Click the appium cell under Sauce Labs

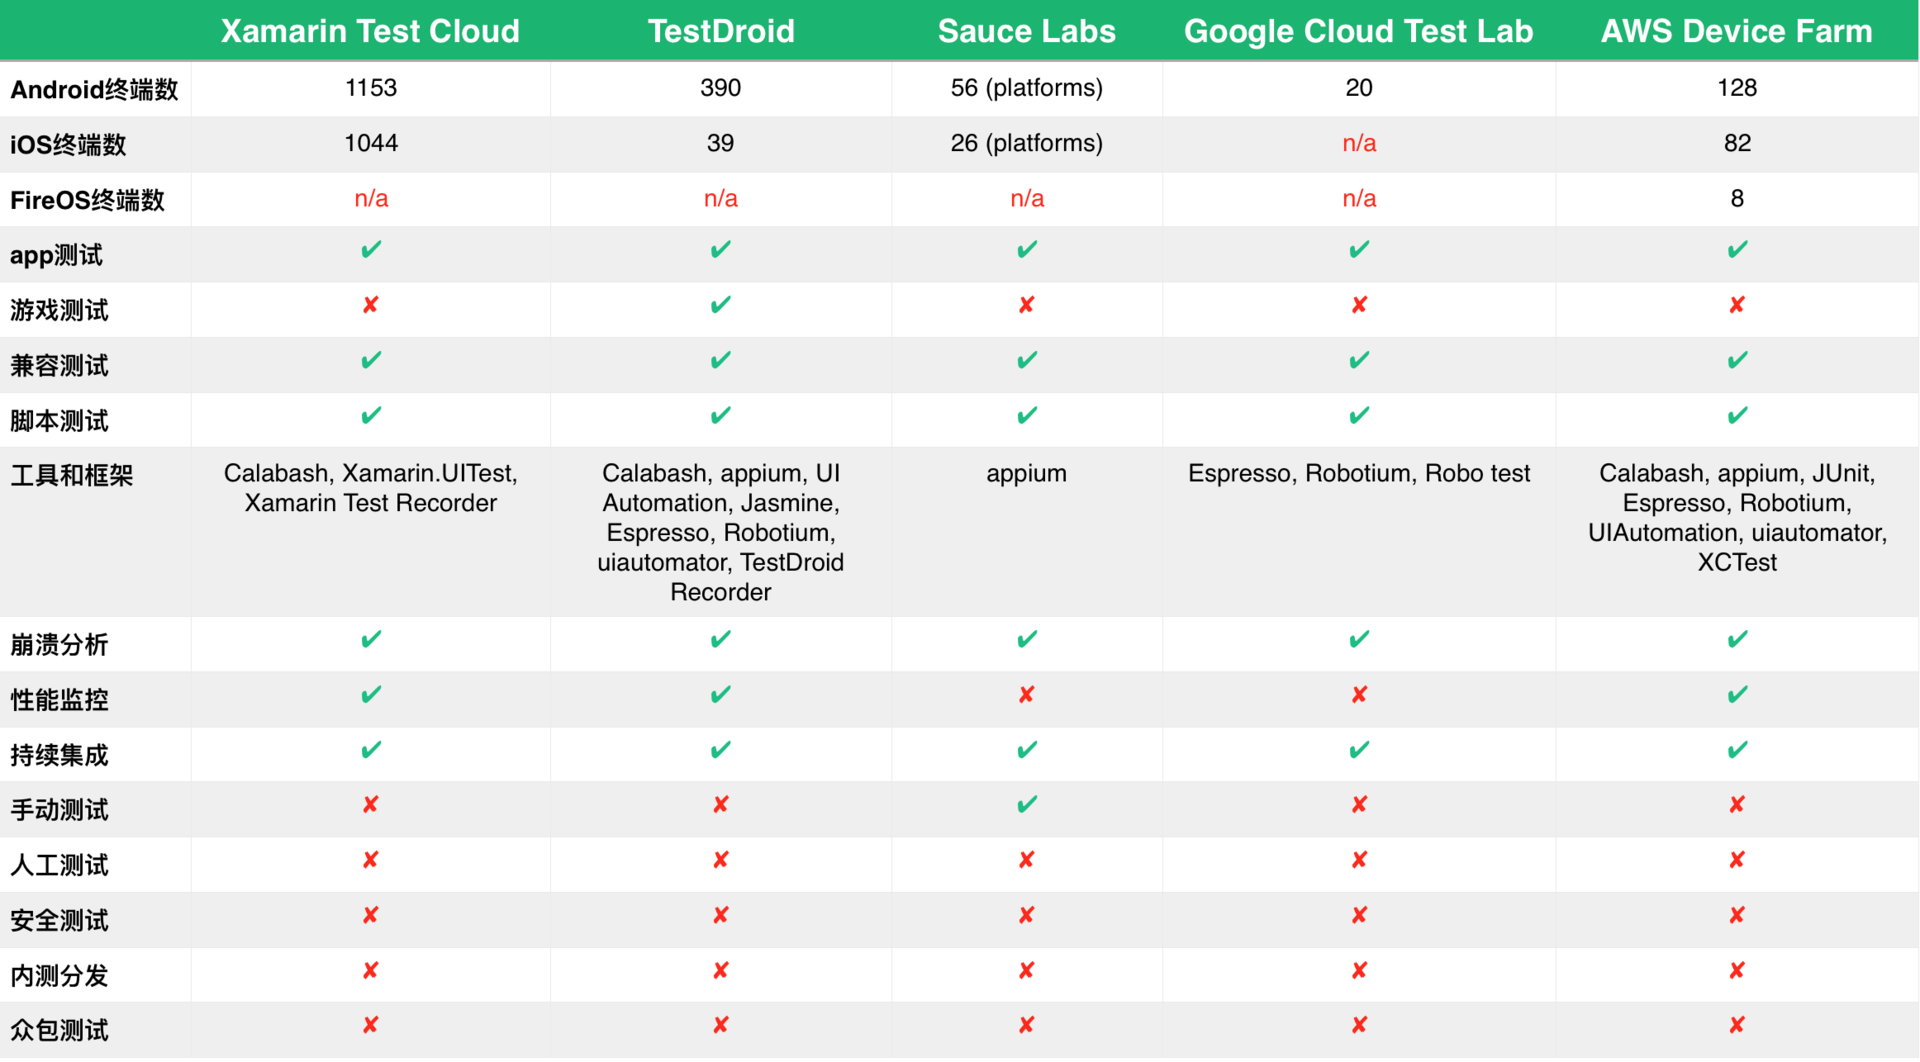1026,474
